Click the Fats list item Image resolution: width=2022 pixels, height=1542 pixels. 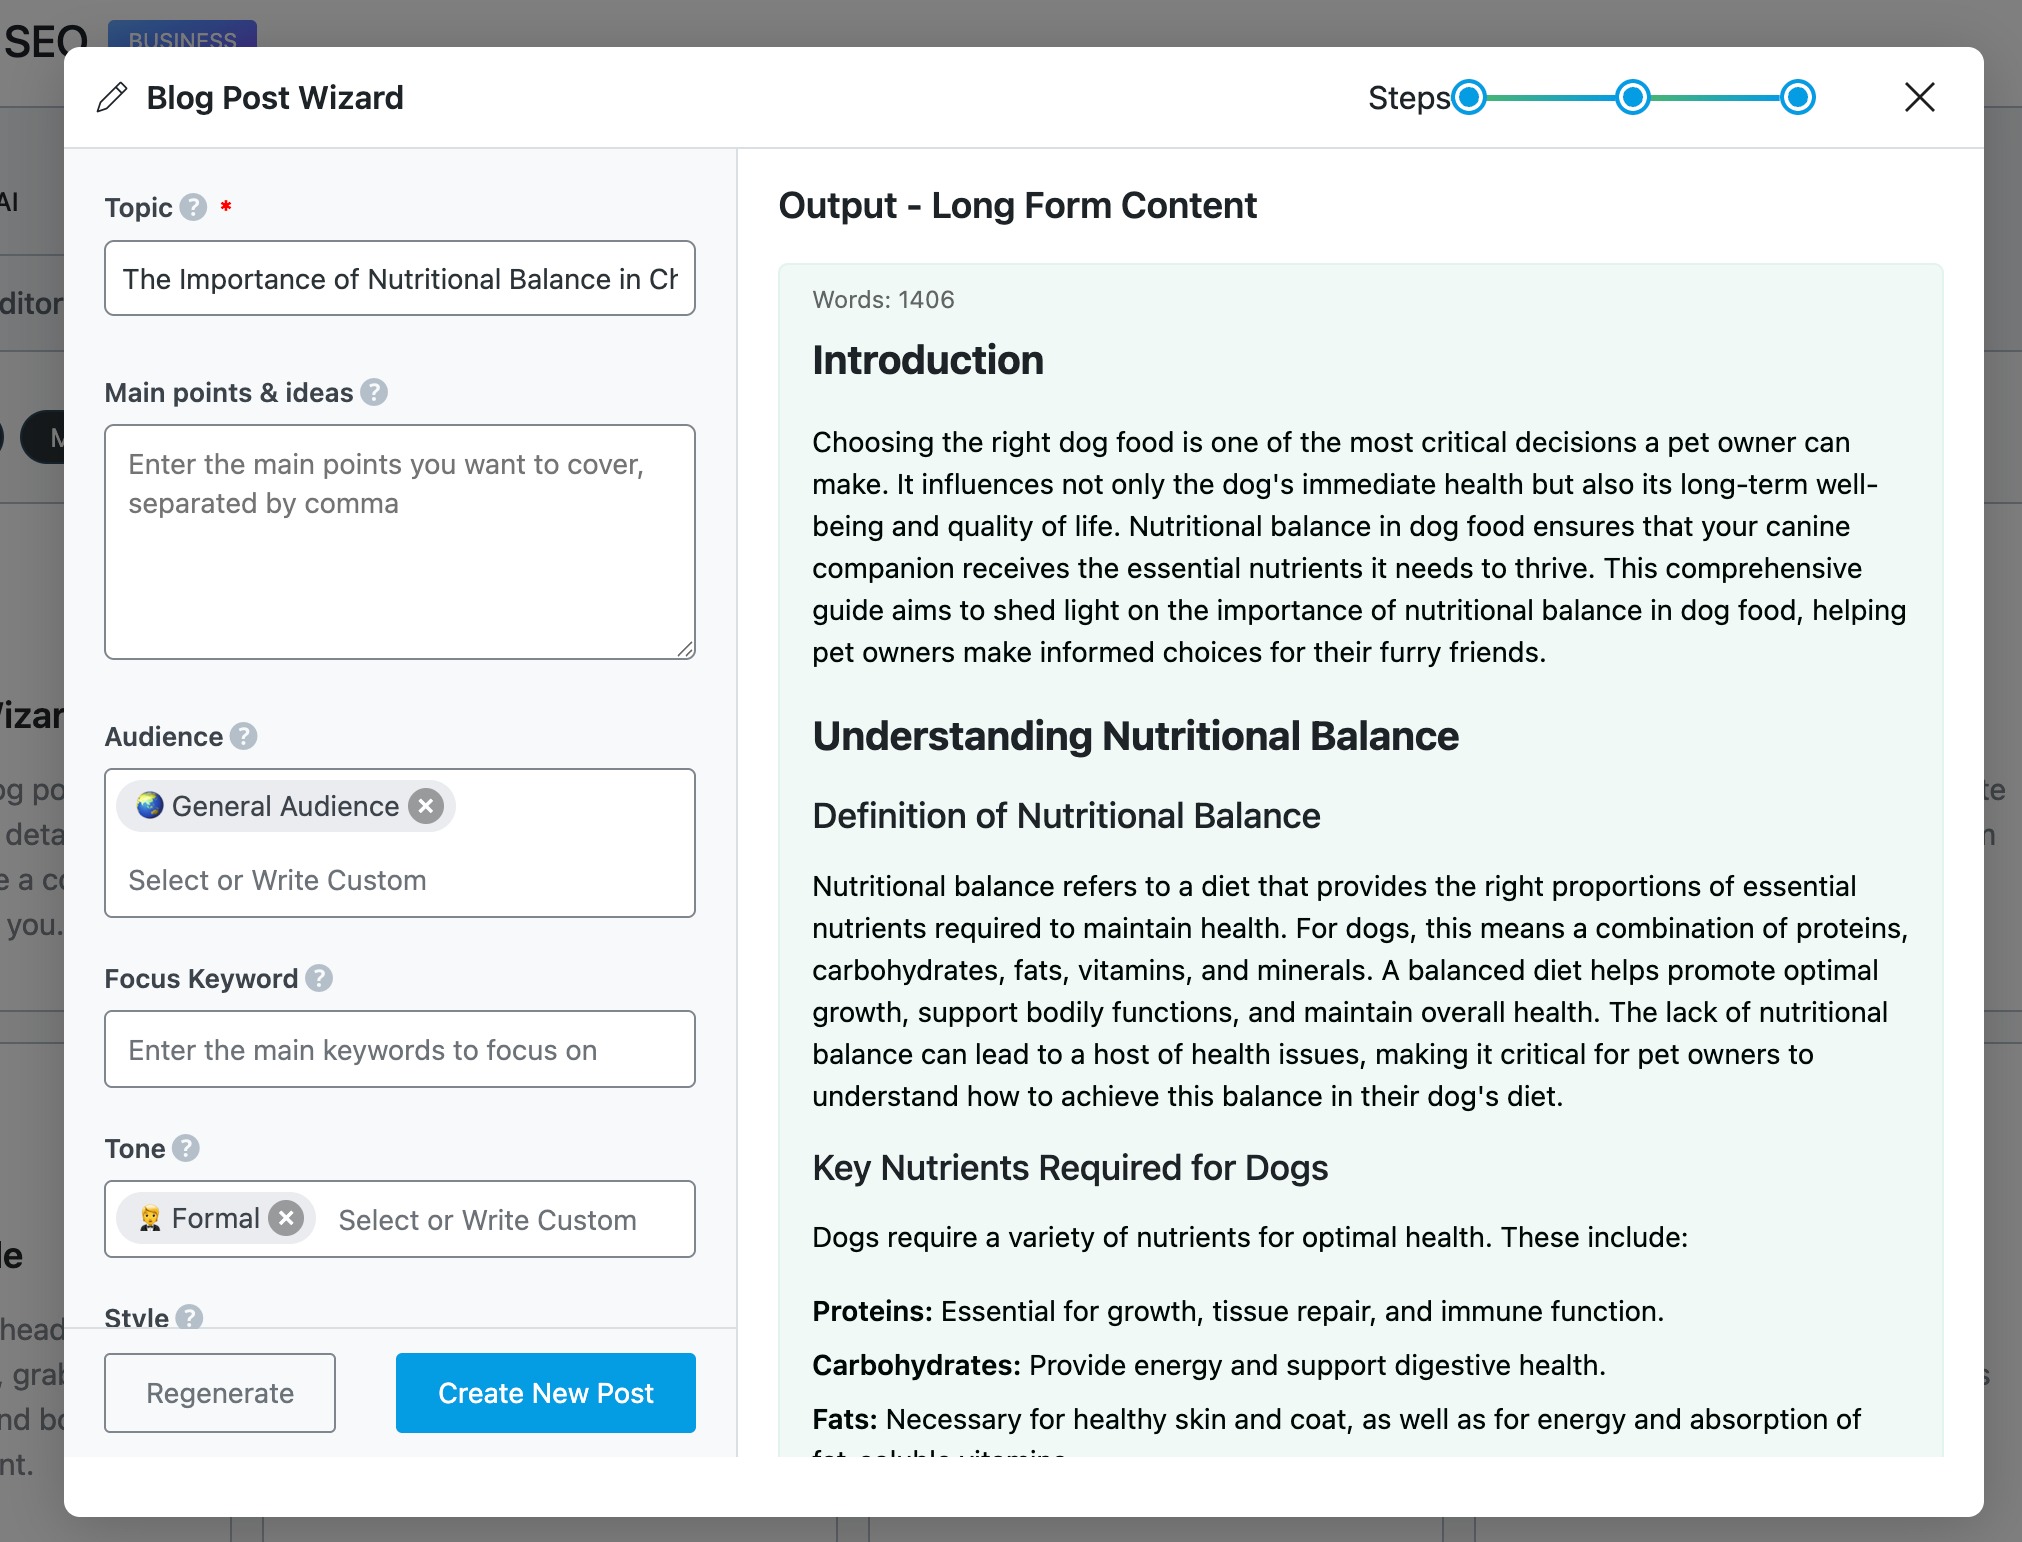[1336, 1436]
